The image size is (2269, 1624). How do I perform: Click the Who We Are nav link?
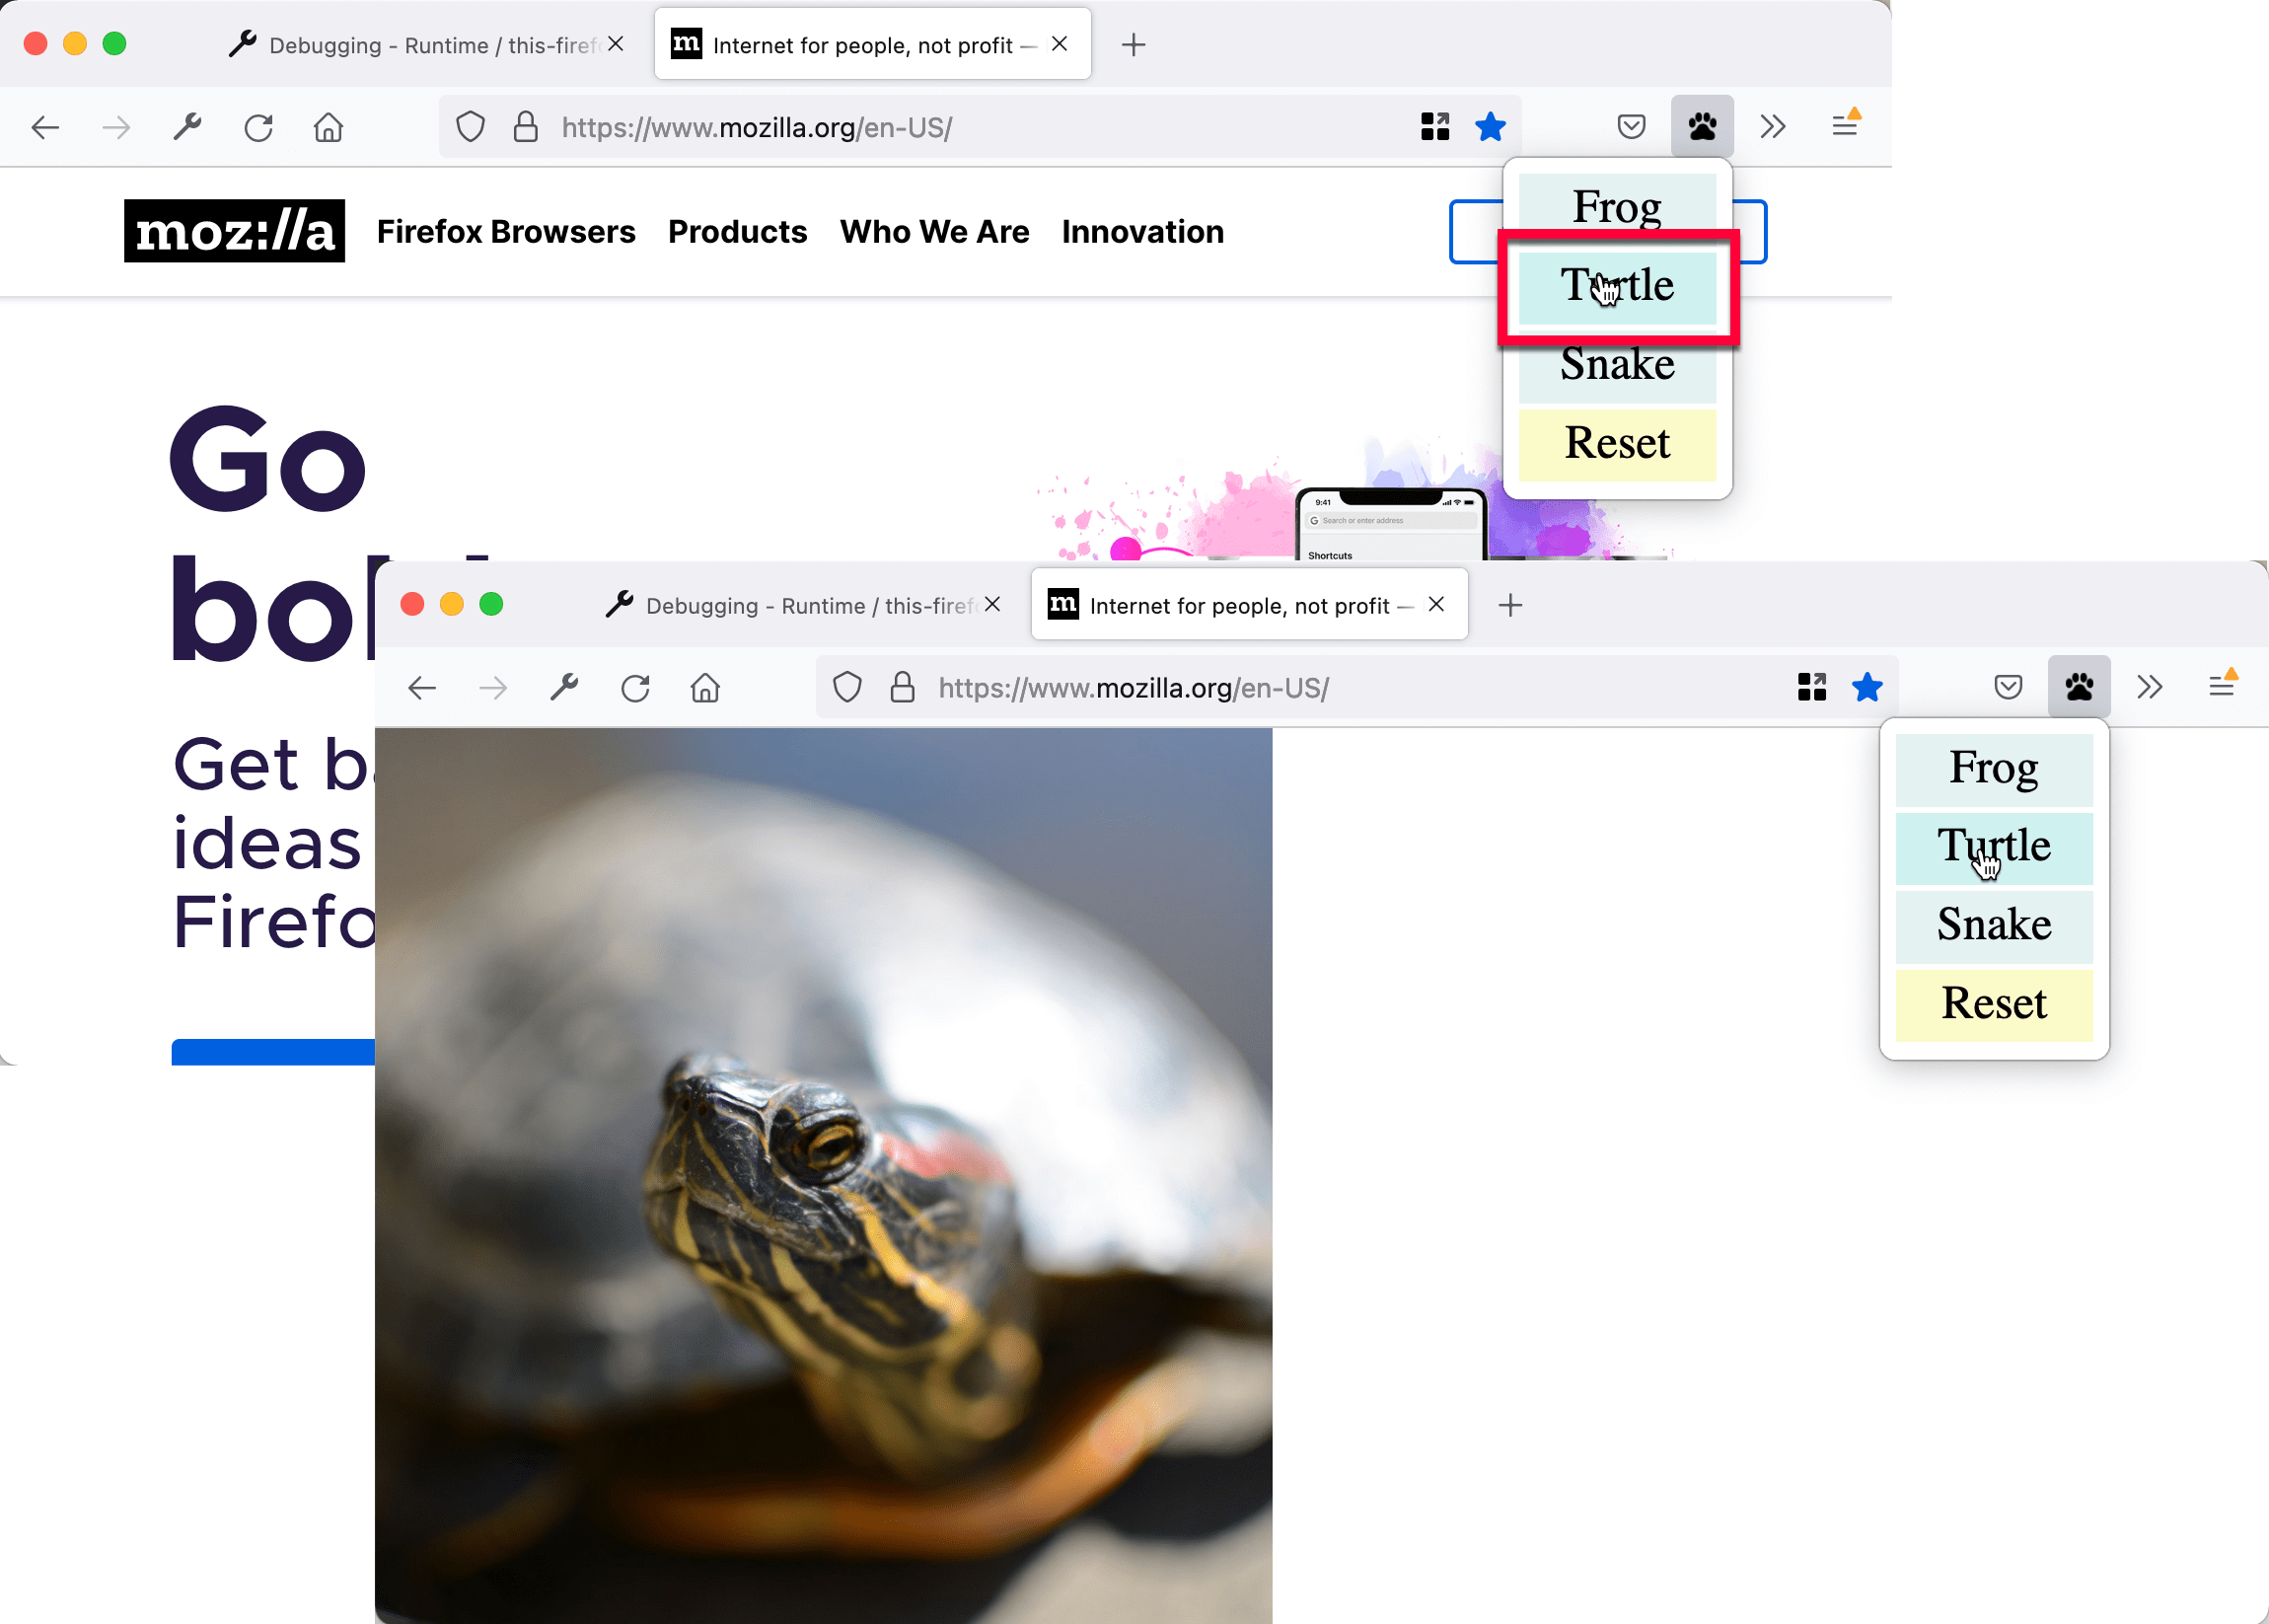pyautogui.click(x=931, y=230)
